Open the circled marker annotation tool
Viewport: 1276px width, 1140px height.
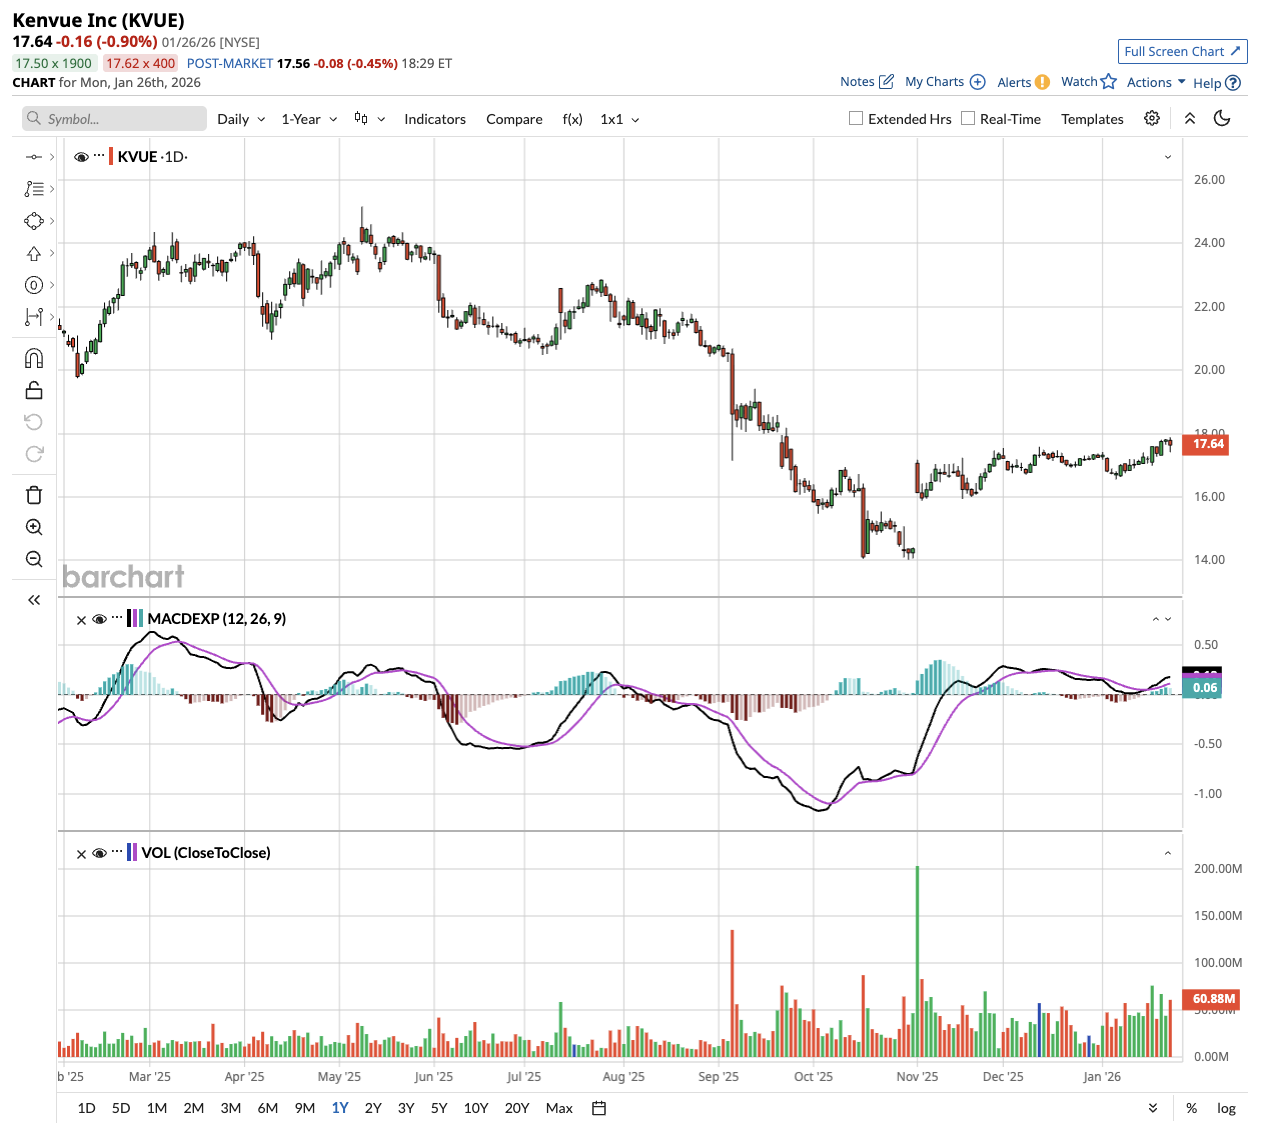(34, 285)
